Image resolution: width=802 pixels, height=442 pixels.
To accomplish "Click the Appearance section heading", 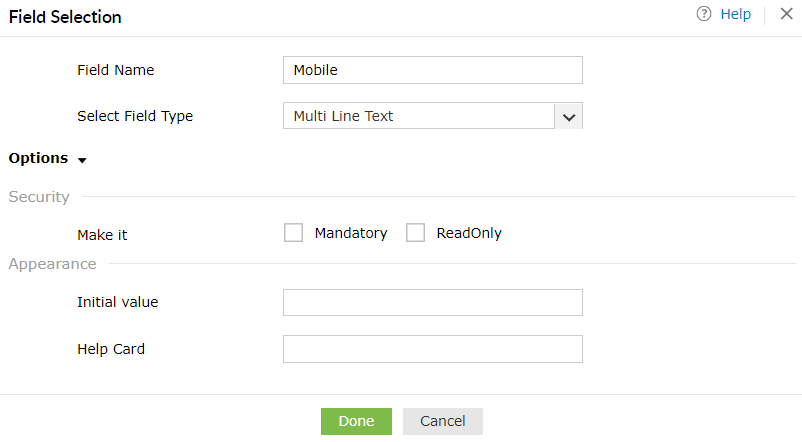I will (x=52, y=264).
